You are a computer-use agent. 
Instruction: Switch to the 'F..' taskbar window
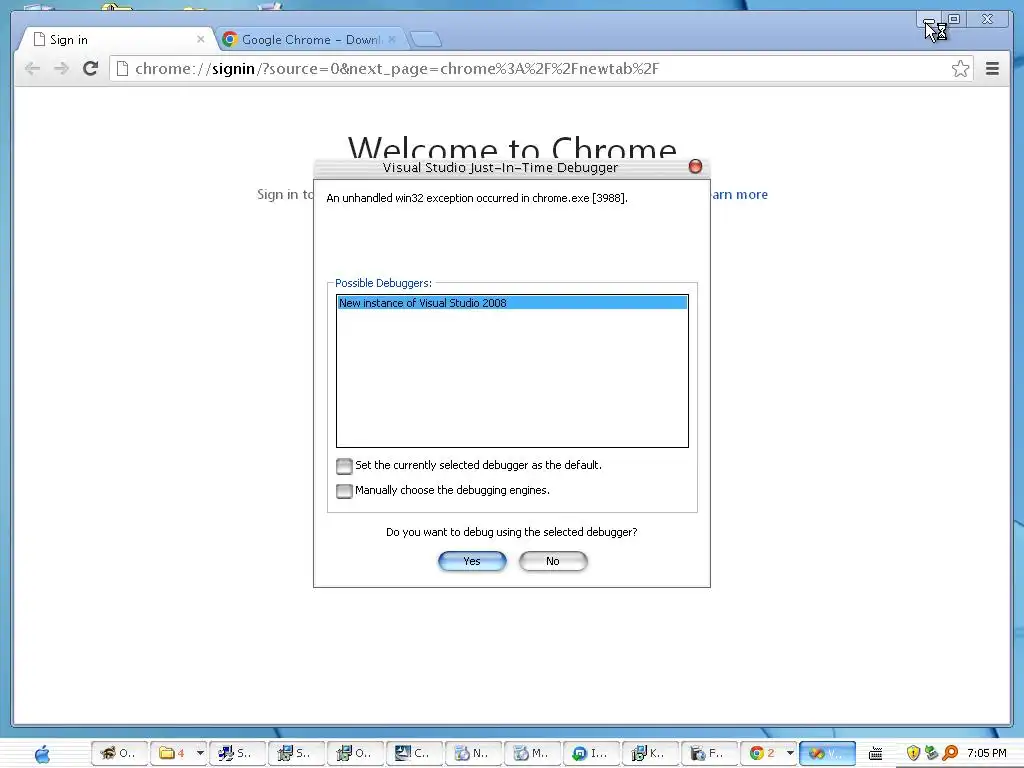709,754
